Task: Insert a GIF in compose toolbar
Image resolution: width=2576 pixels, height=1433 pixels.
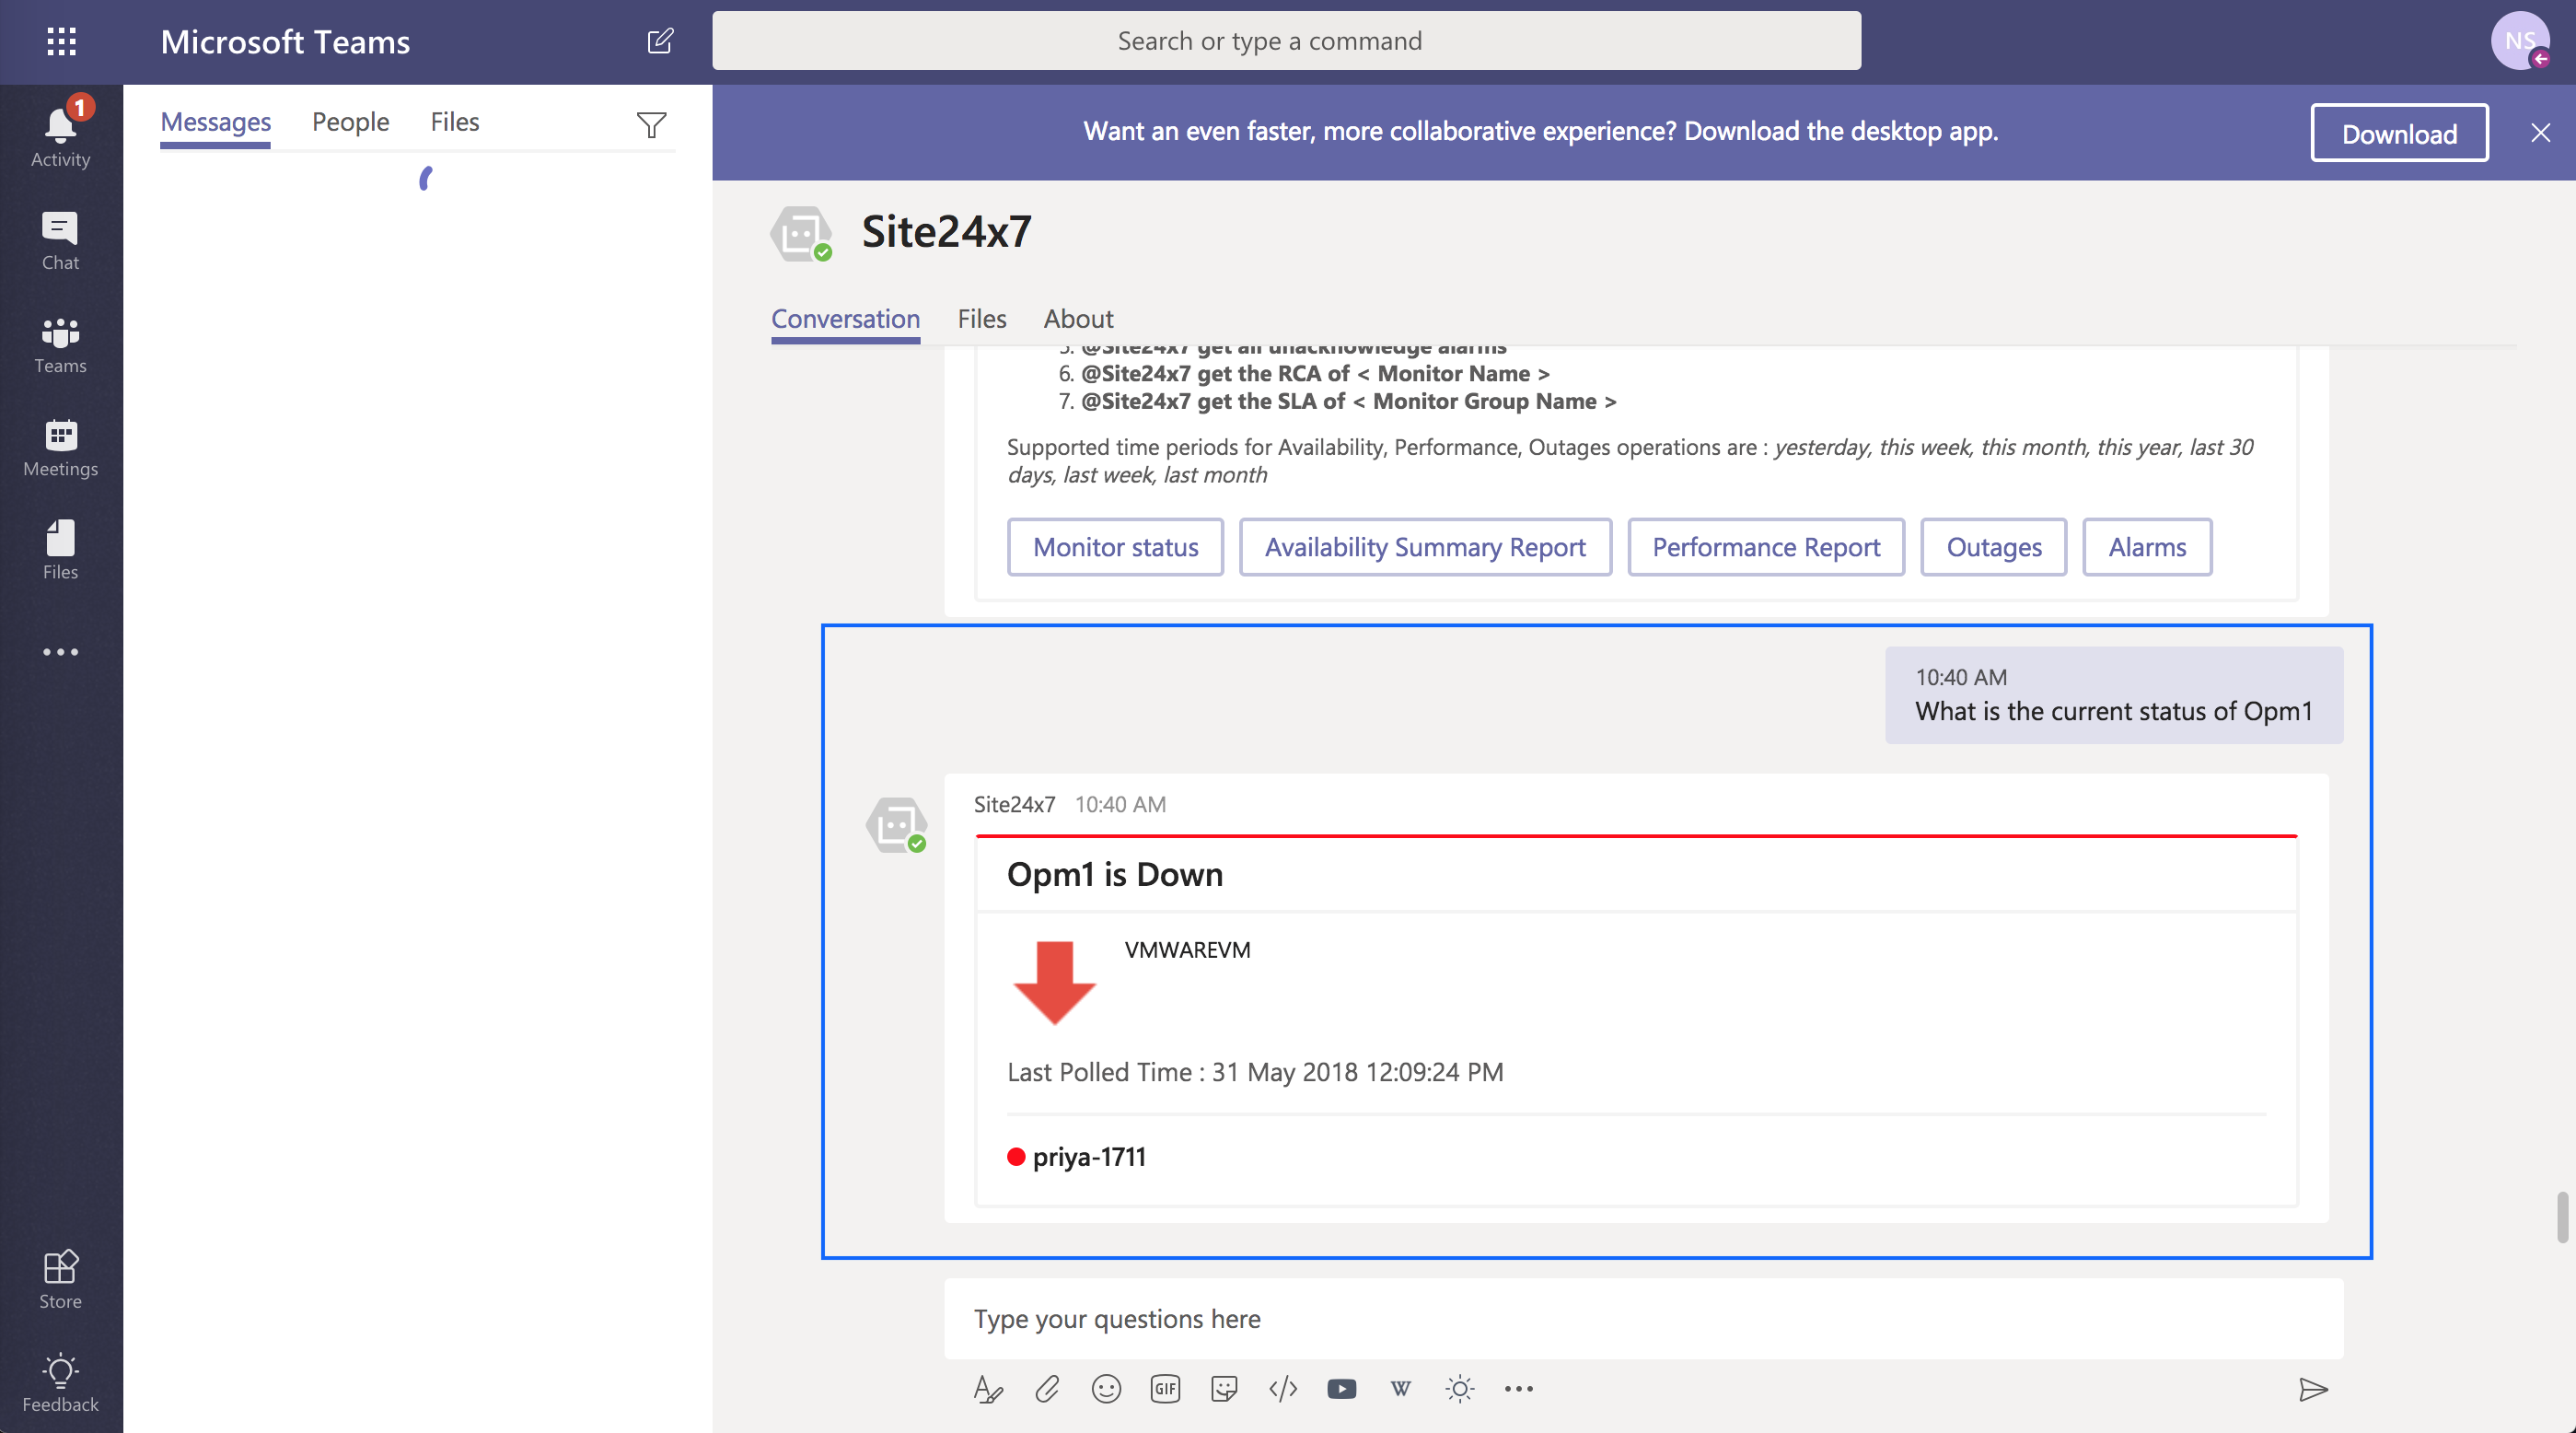Action: 1165,1388
